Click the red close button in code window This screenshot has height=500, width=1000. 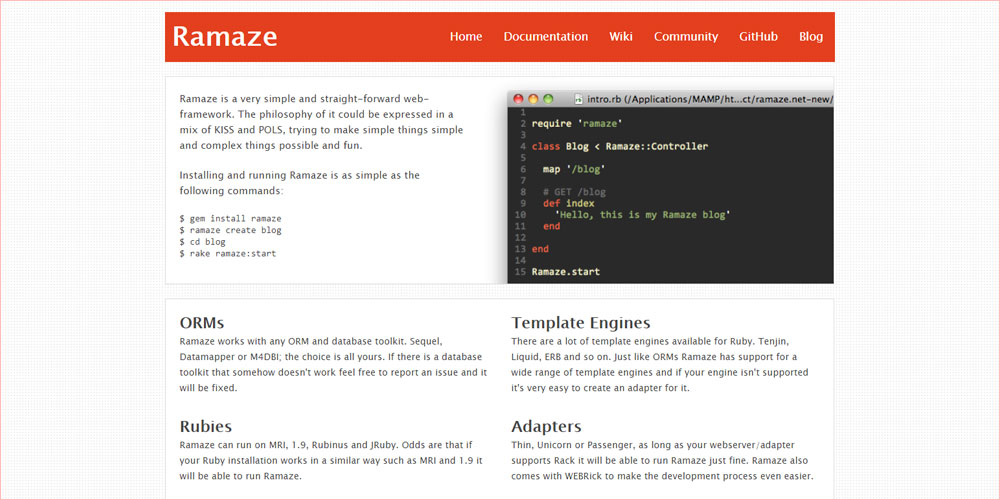[x=518, y=99]
